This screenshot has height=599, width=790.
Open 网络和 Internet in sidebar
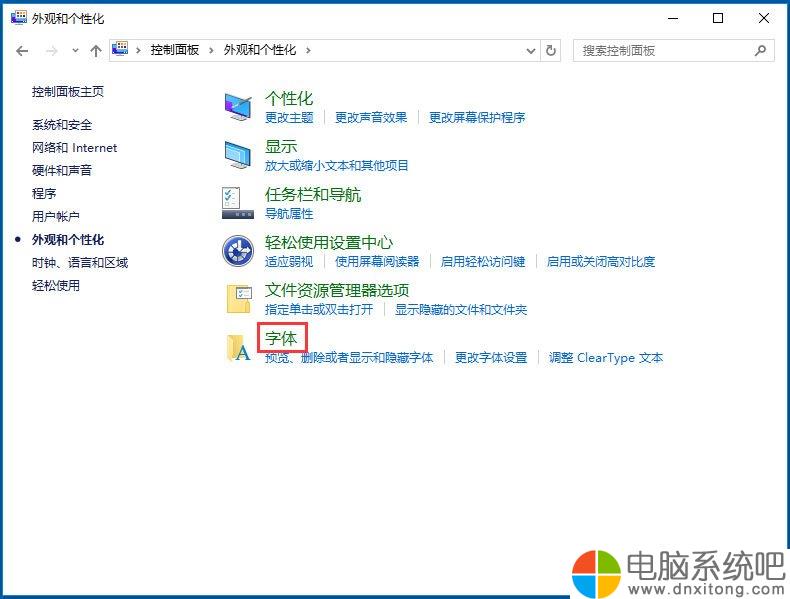pos(75,148)
